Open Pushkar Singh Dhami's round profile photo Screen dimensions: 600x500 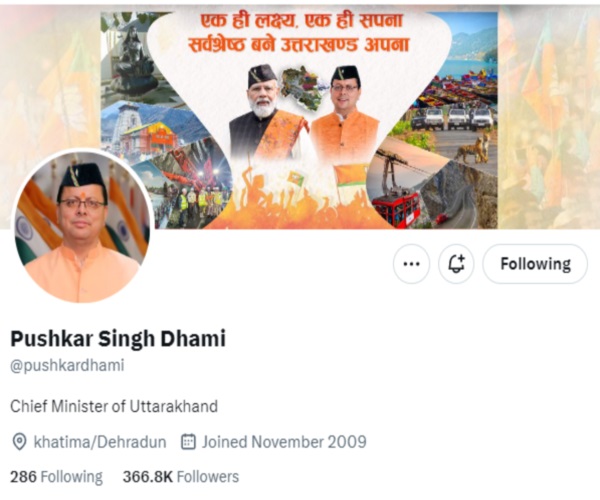[x=83, y=226]
